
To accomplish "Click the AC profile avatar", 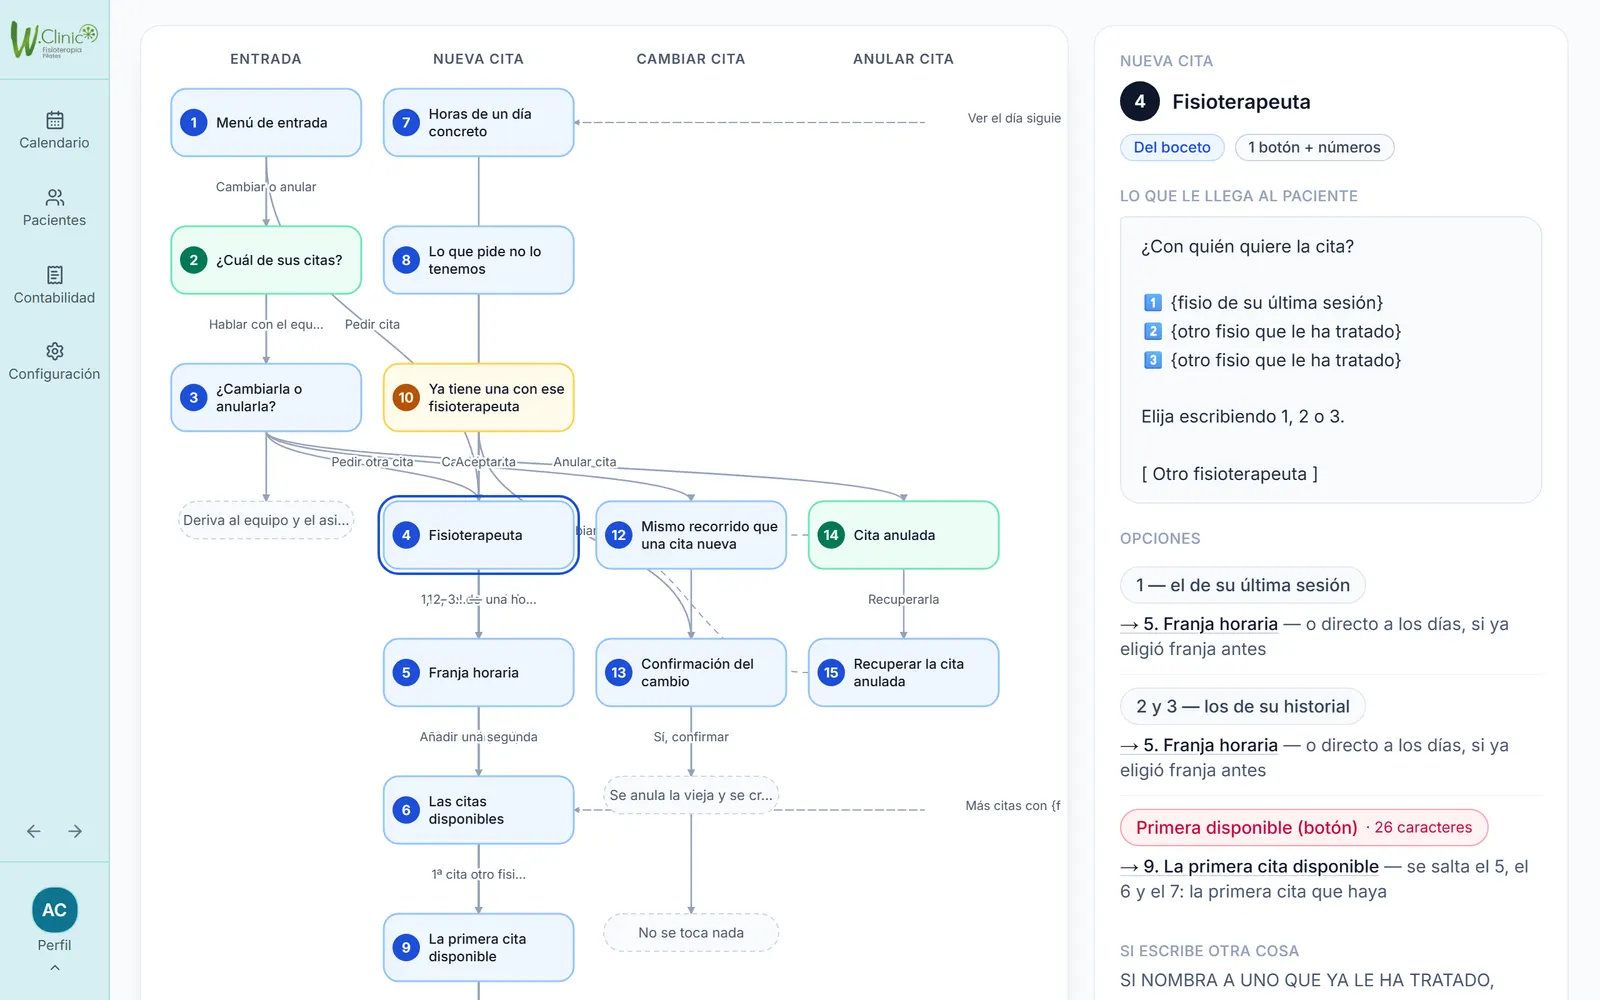I will click(54, 910).
